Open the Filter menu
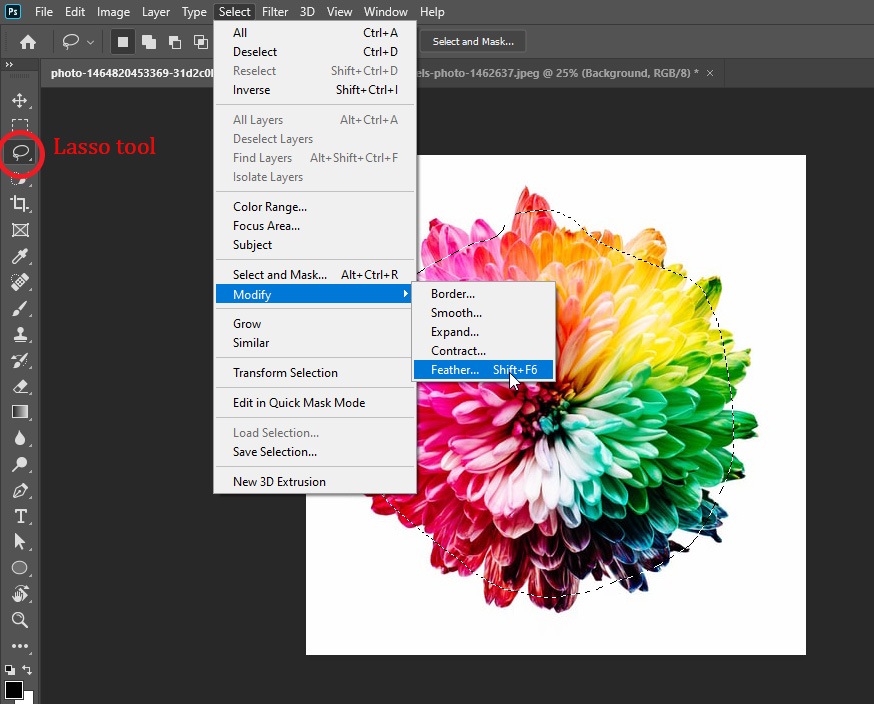Image resolution: width=874 pixels, height=704 pixels. [275, 12]
